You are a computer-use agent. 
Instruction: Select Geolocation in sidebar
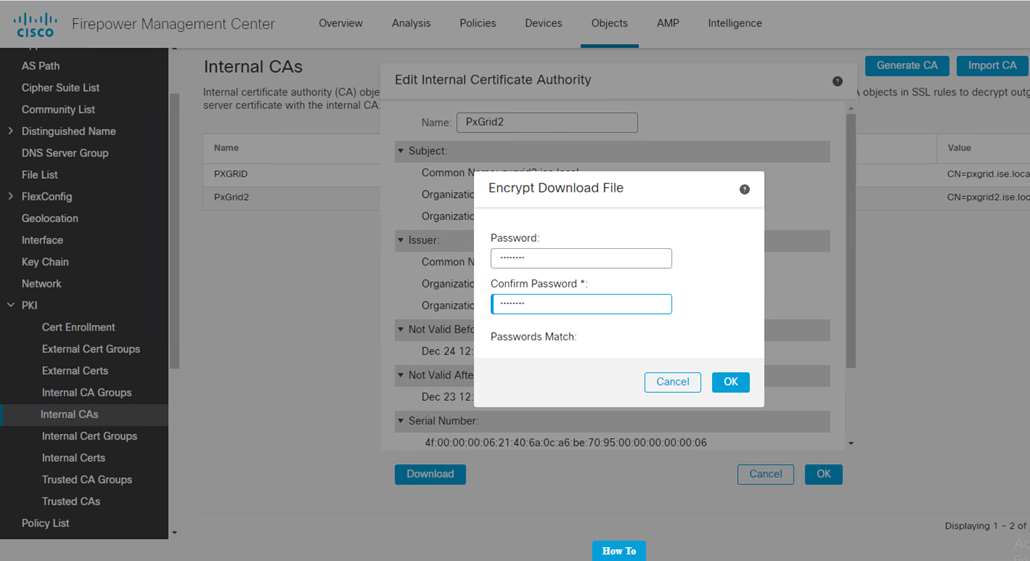pyautogui.click(x=50, y=218)
